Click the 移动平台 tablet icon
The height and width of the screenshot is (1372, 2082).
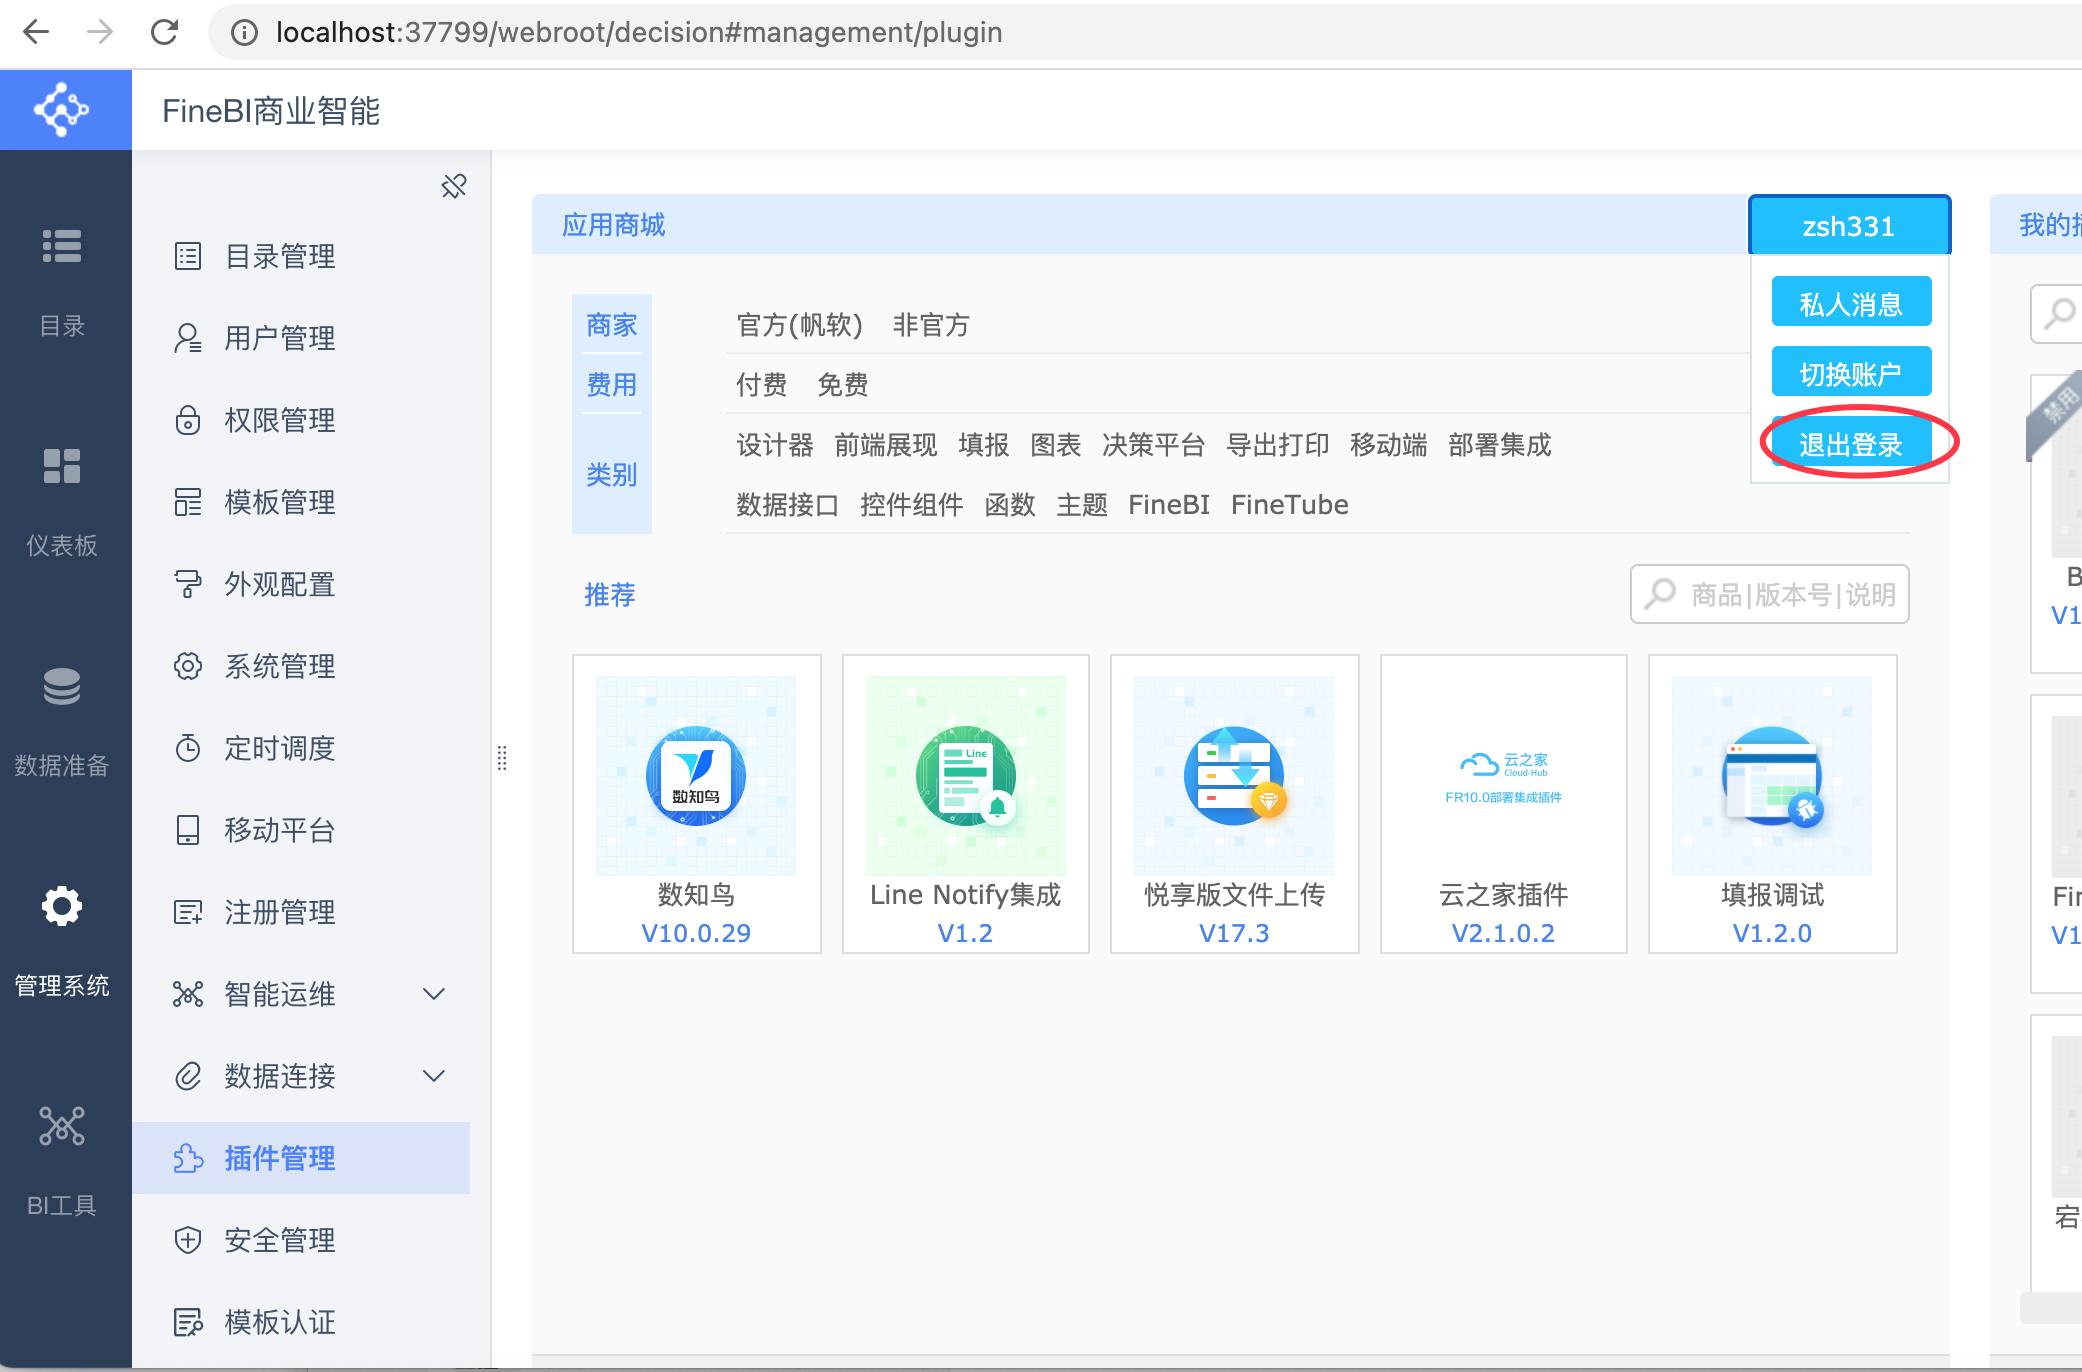(188, 830)
